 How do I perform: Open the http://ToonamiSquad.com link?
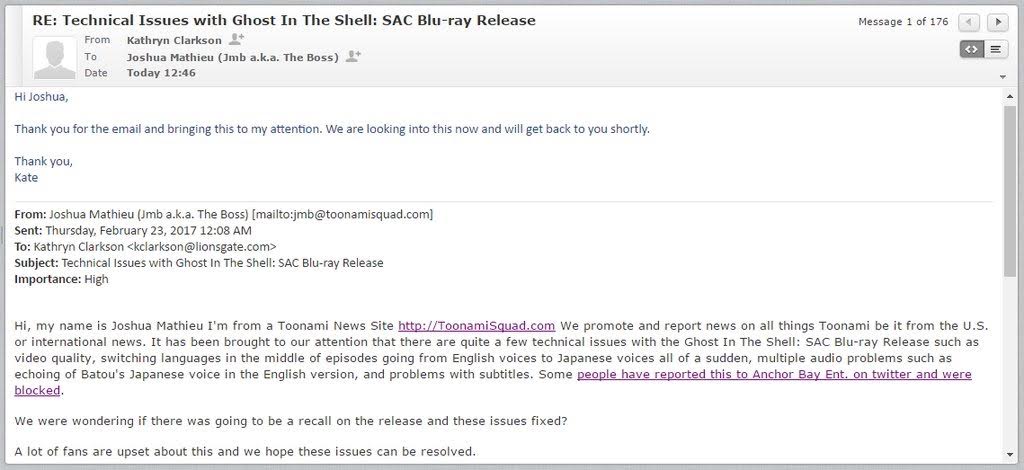(477, 326)
